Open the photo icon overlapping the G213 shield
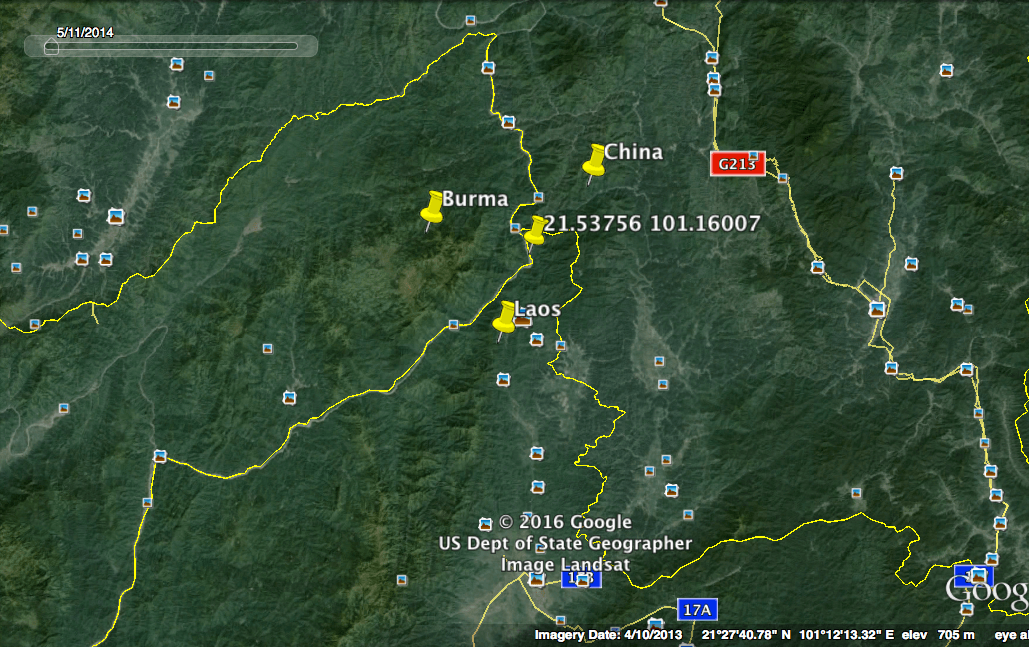The image size is (1029, 647). click(753, 156)
